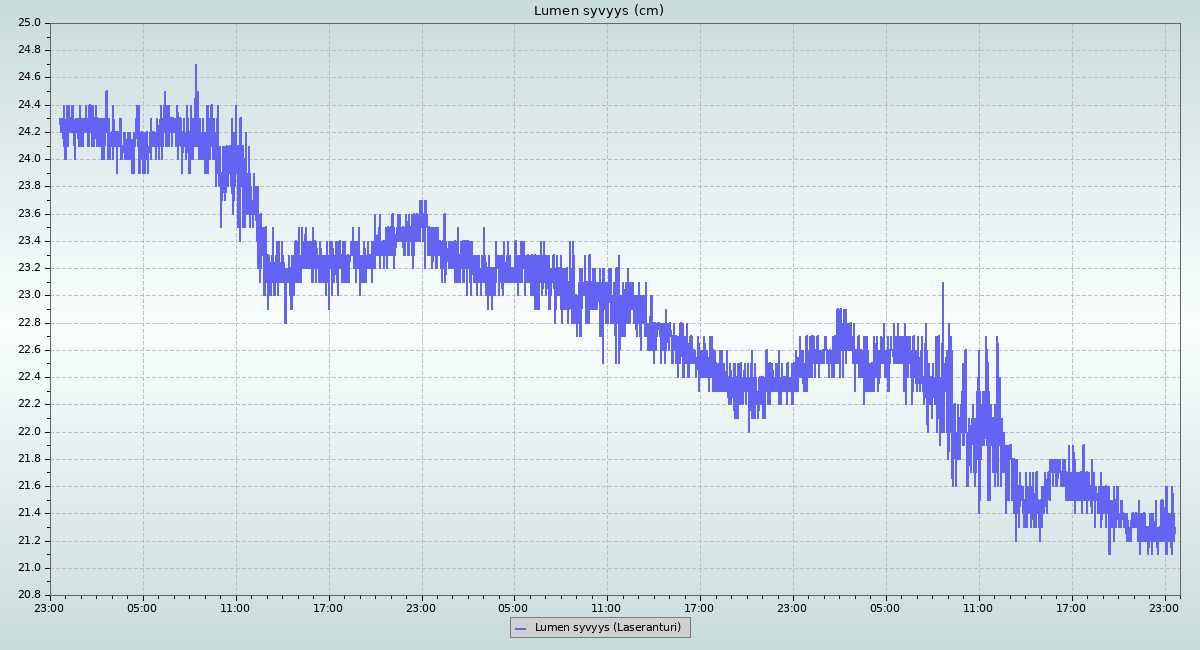
Task: Click the 22.0 y-axis tick label
Action: coord(30,432)
